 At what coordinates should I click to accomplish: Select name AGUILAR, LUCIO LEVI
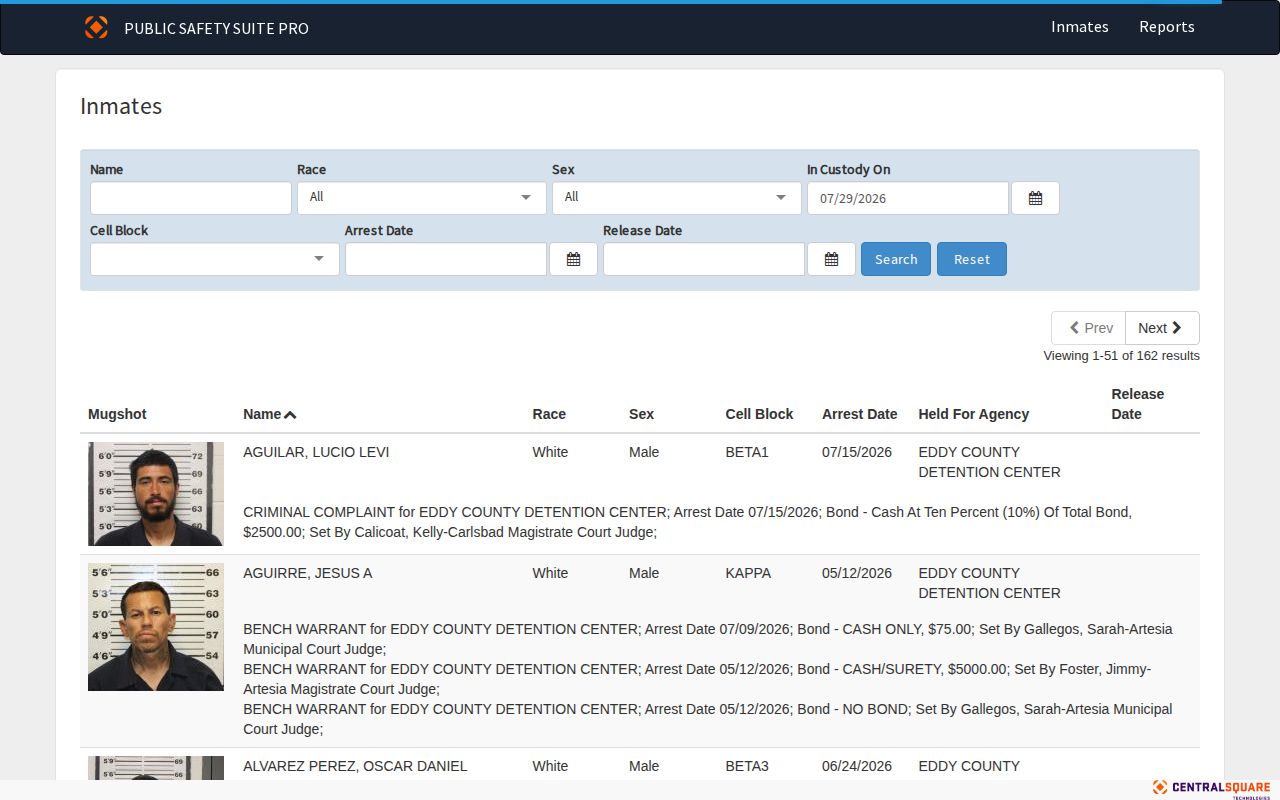pos(316,452)
